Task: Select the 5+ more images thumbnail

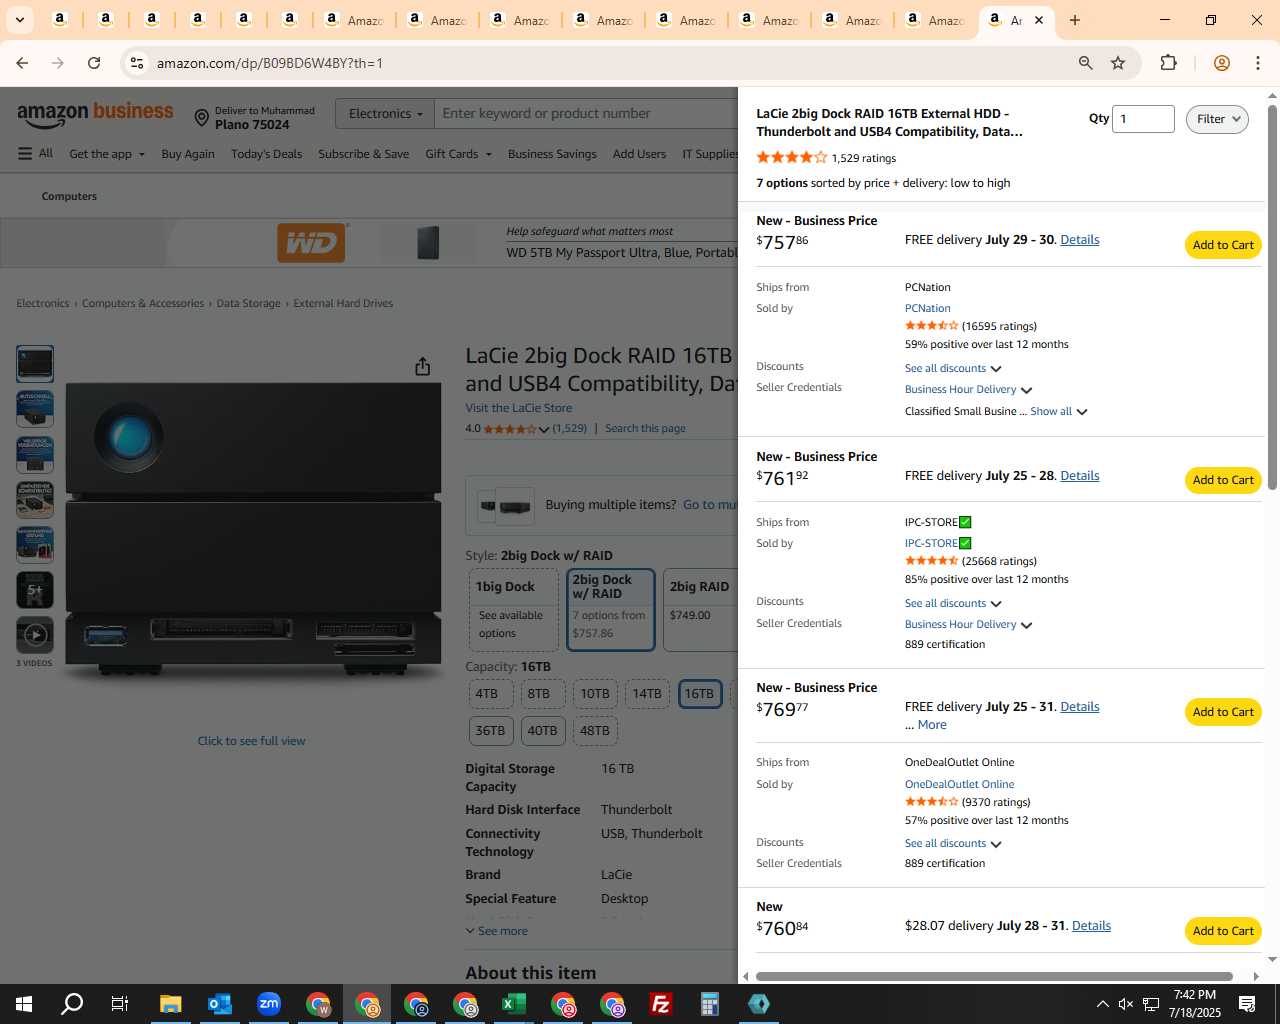Action: [35, 590]
